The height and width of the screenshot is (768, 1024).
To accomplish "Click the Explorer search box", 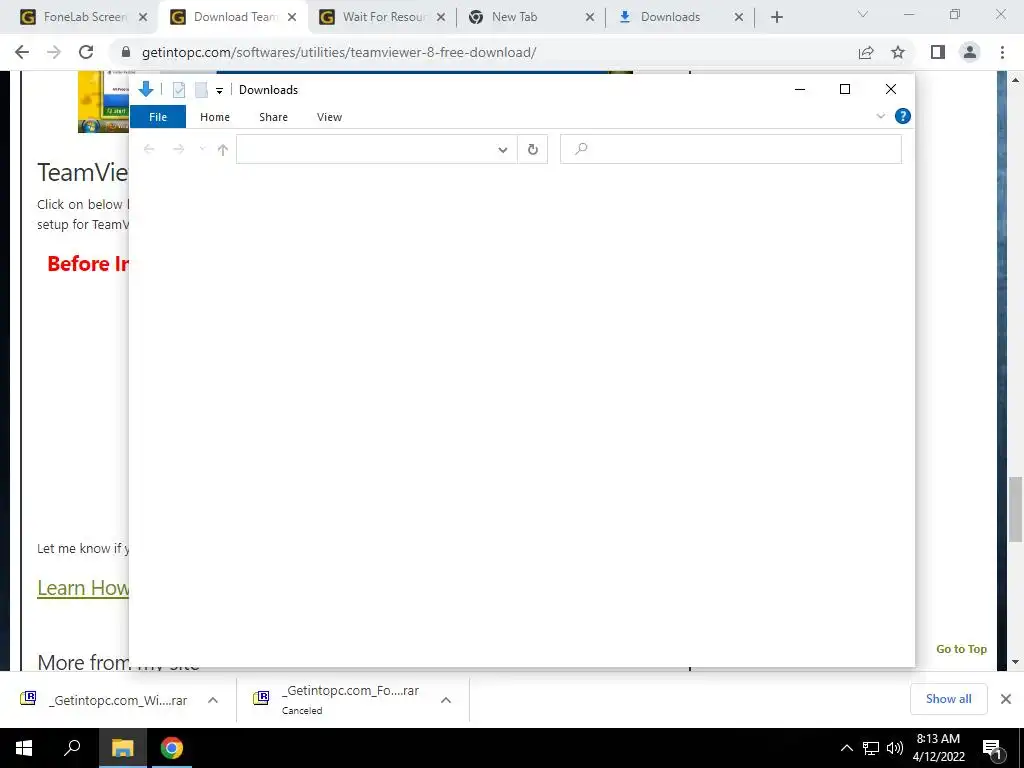I will coord(731,150).
